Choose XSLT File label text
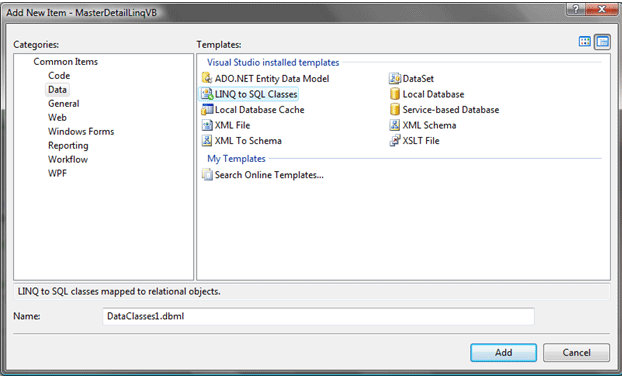622x378 pixels. click(421, 140)
